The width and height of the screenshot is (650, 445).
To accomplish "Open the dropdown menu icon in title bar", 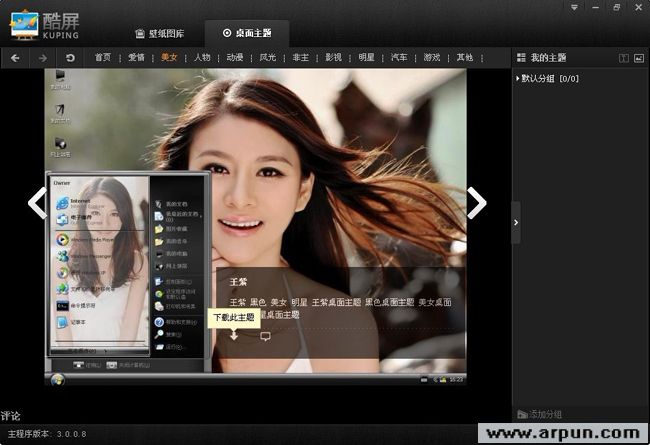I will (574, 8).
